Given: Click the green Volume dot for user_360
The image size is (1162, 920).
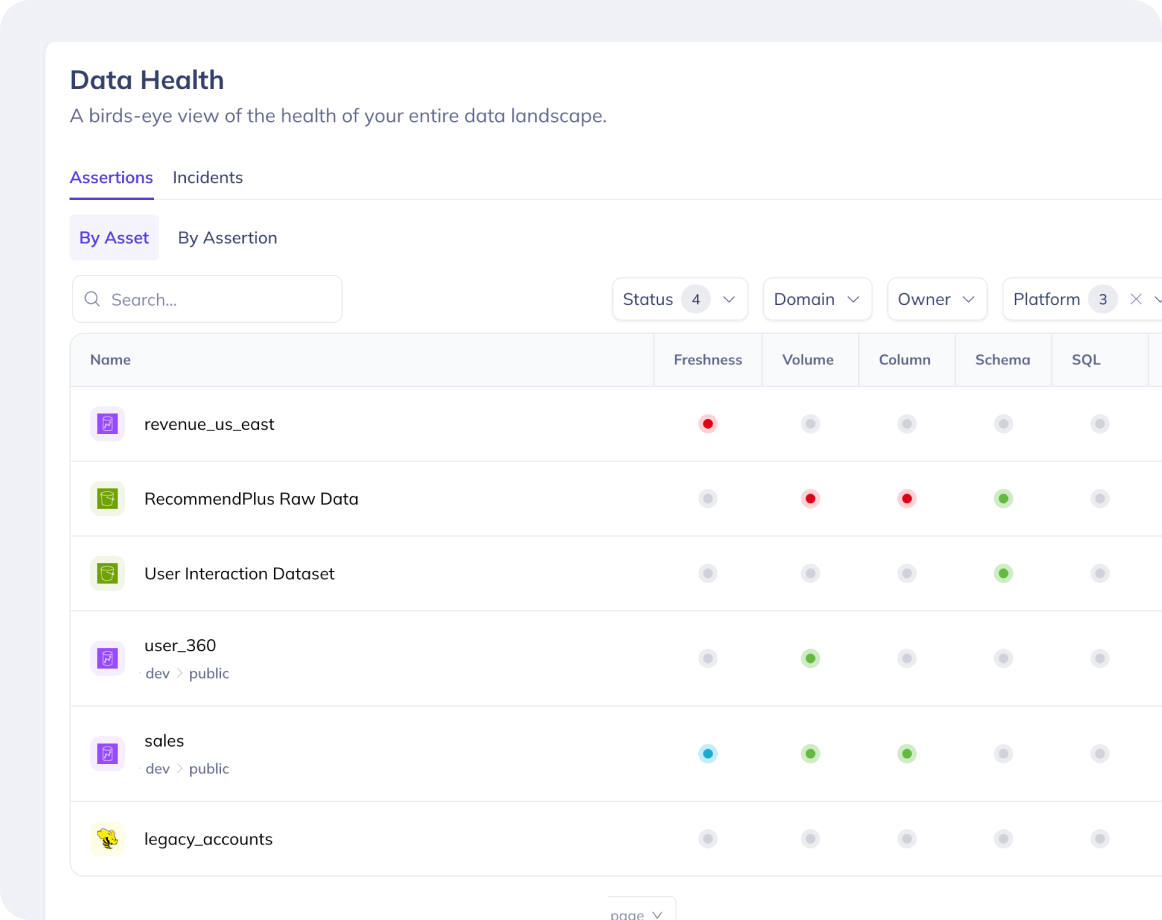Looking at the screenshot, I should pos(810,658).
